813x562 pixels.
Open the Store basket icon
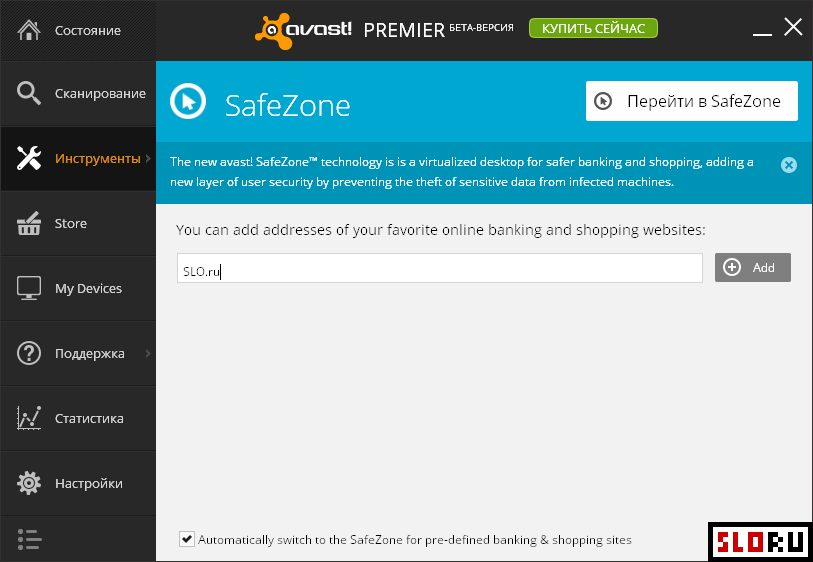click(29, 223)
